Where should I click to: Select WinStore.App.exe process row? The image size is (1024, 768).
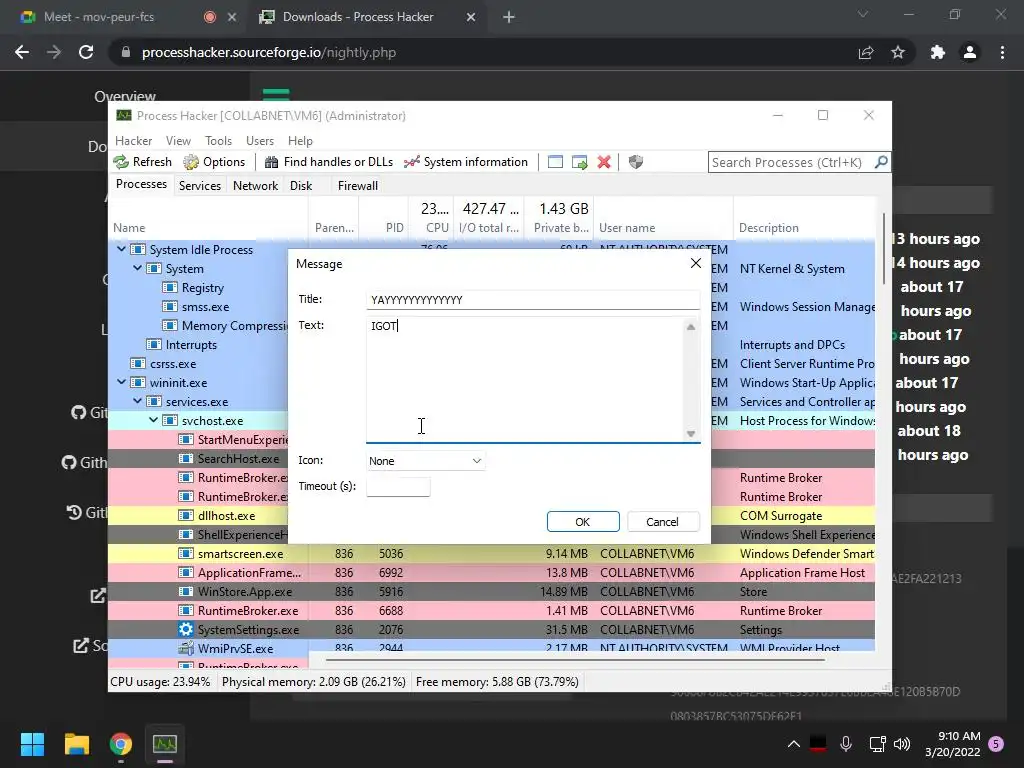click(x=491, y=591)
